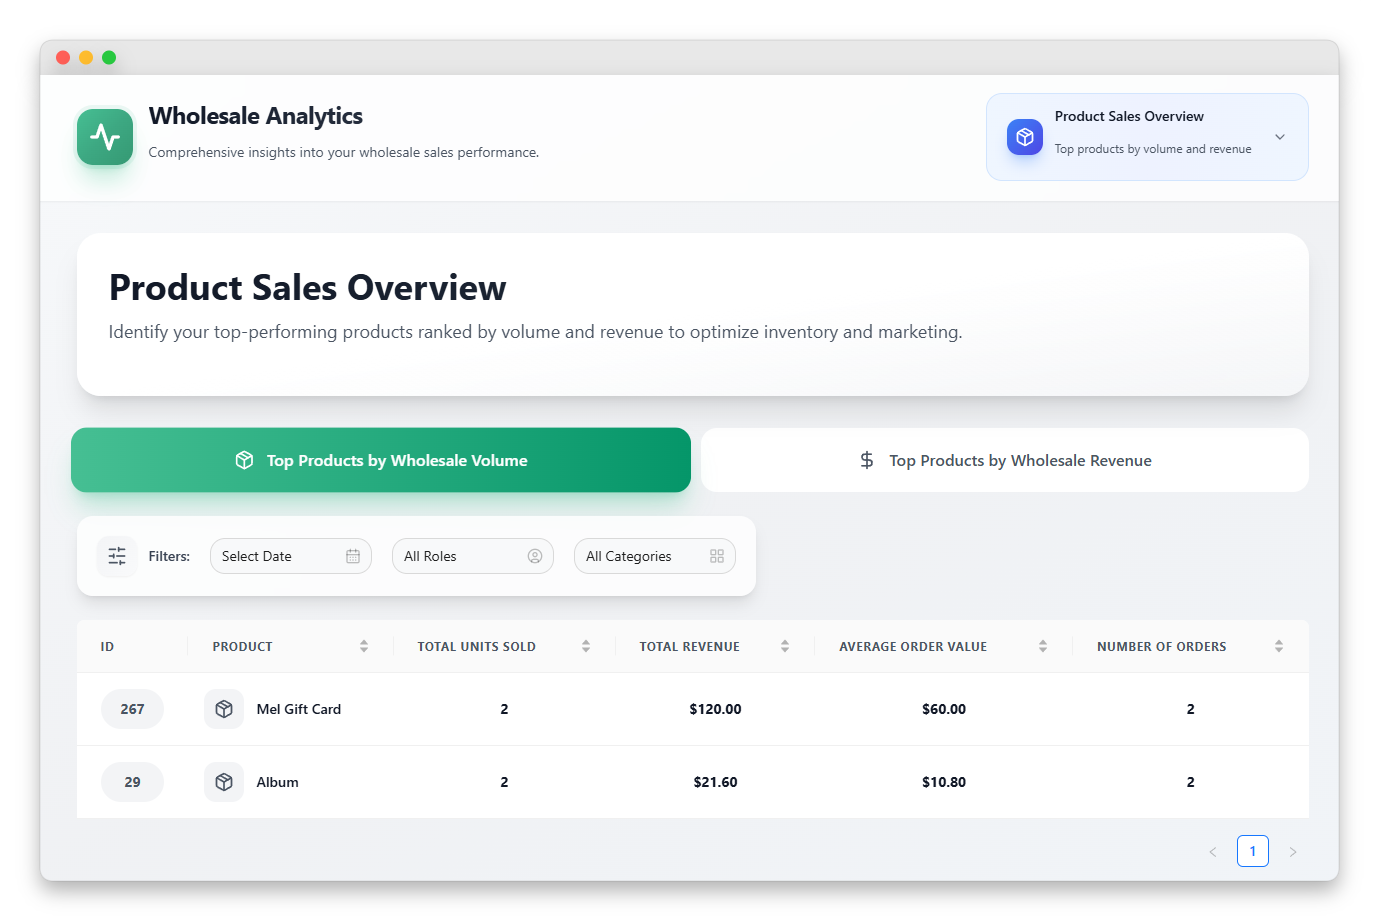Click the next page arrow

(1293, 852)
